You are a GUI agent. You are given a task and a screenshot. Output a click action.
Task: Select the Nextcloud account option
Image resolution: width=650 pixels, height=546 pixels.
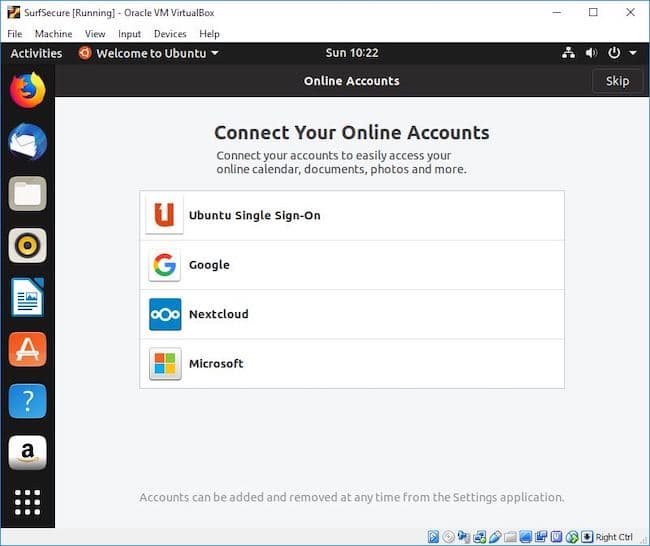[x=352, y=314]
